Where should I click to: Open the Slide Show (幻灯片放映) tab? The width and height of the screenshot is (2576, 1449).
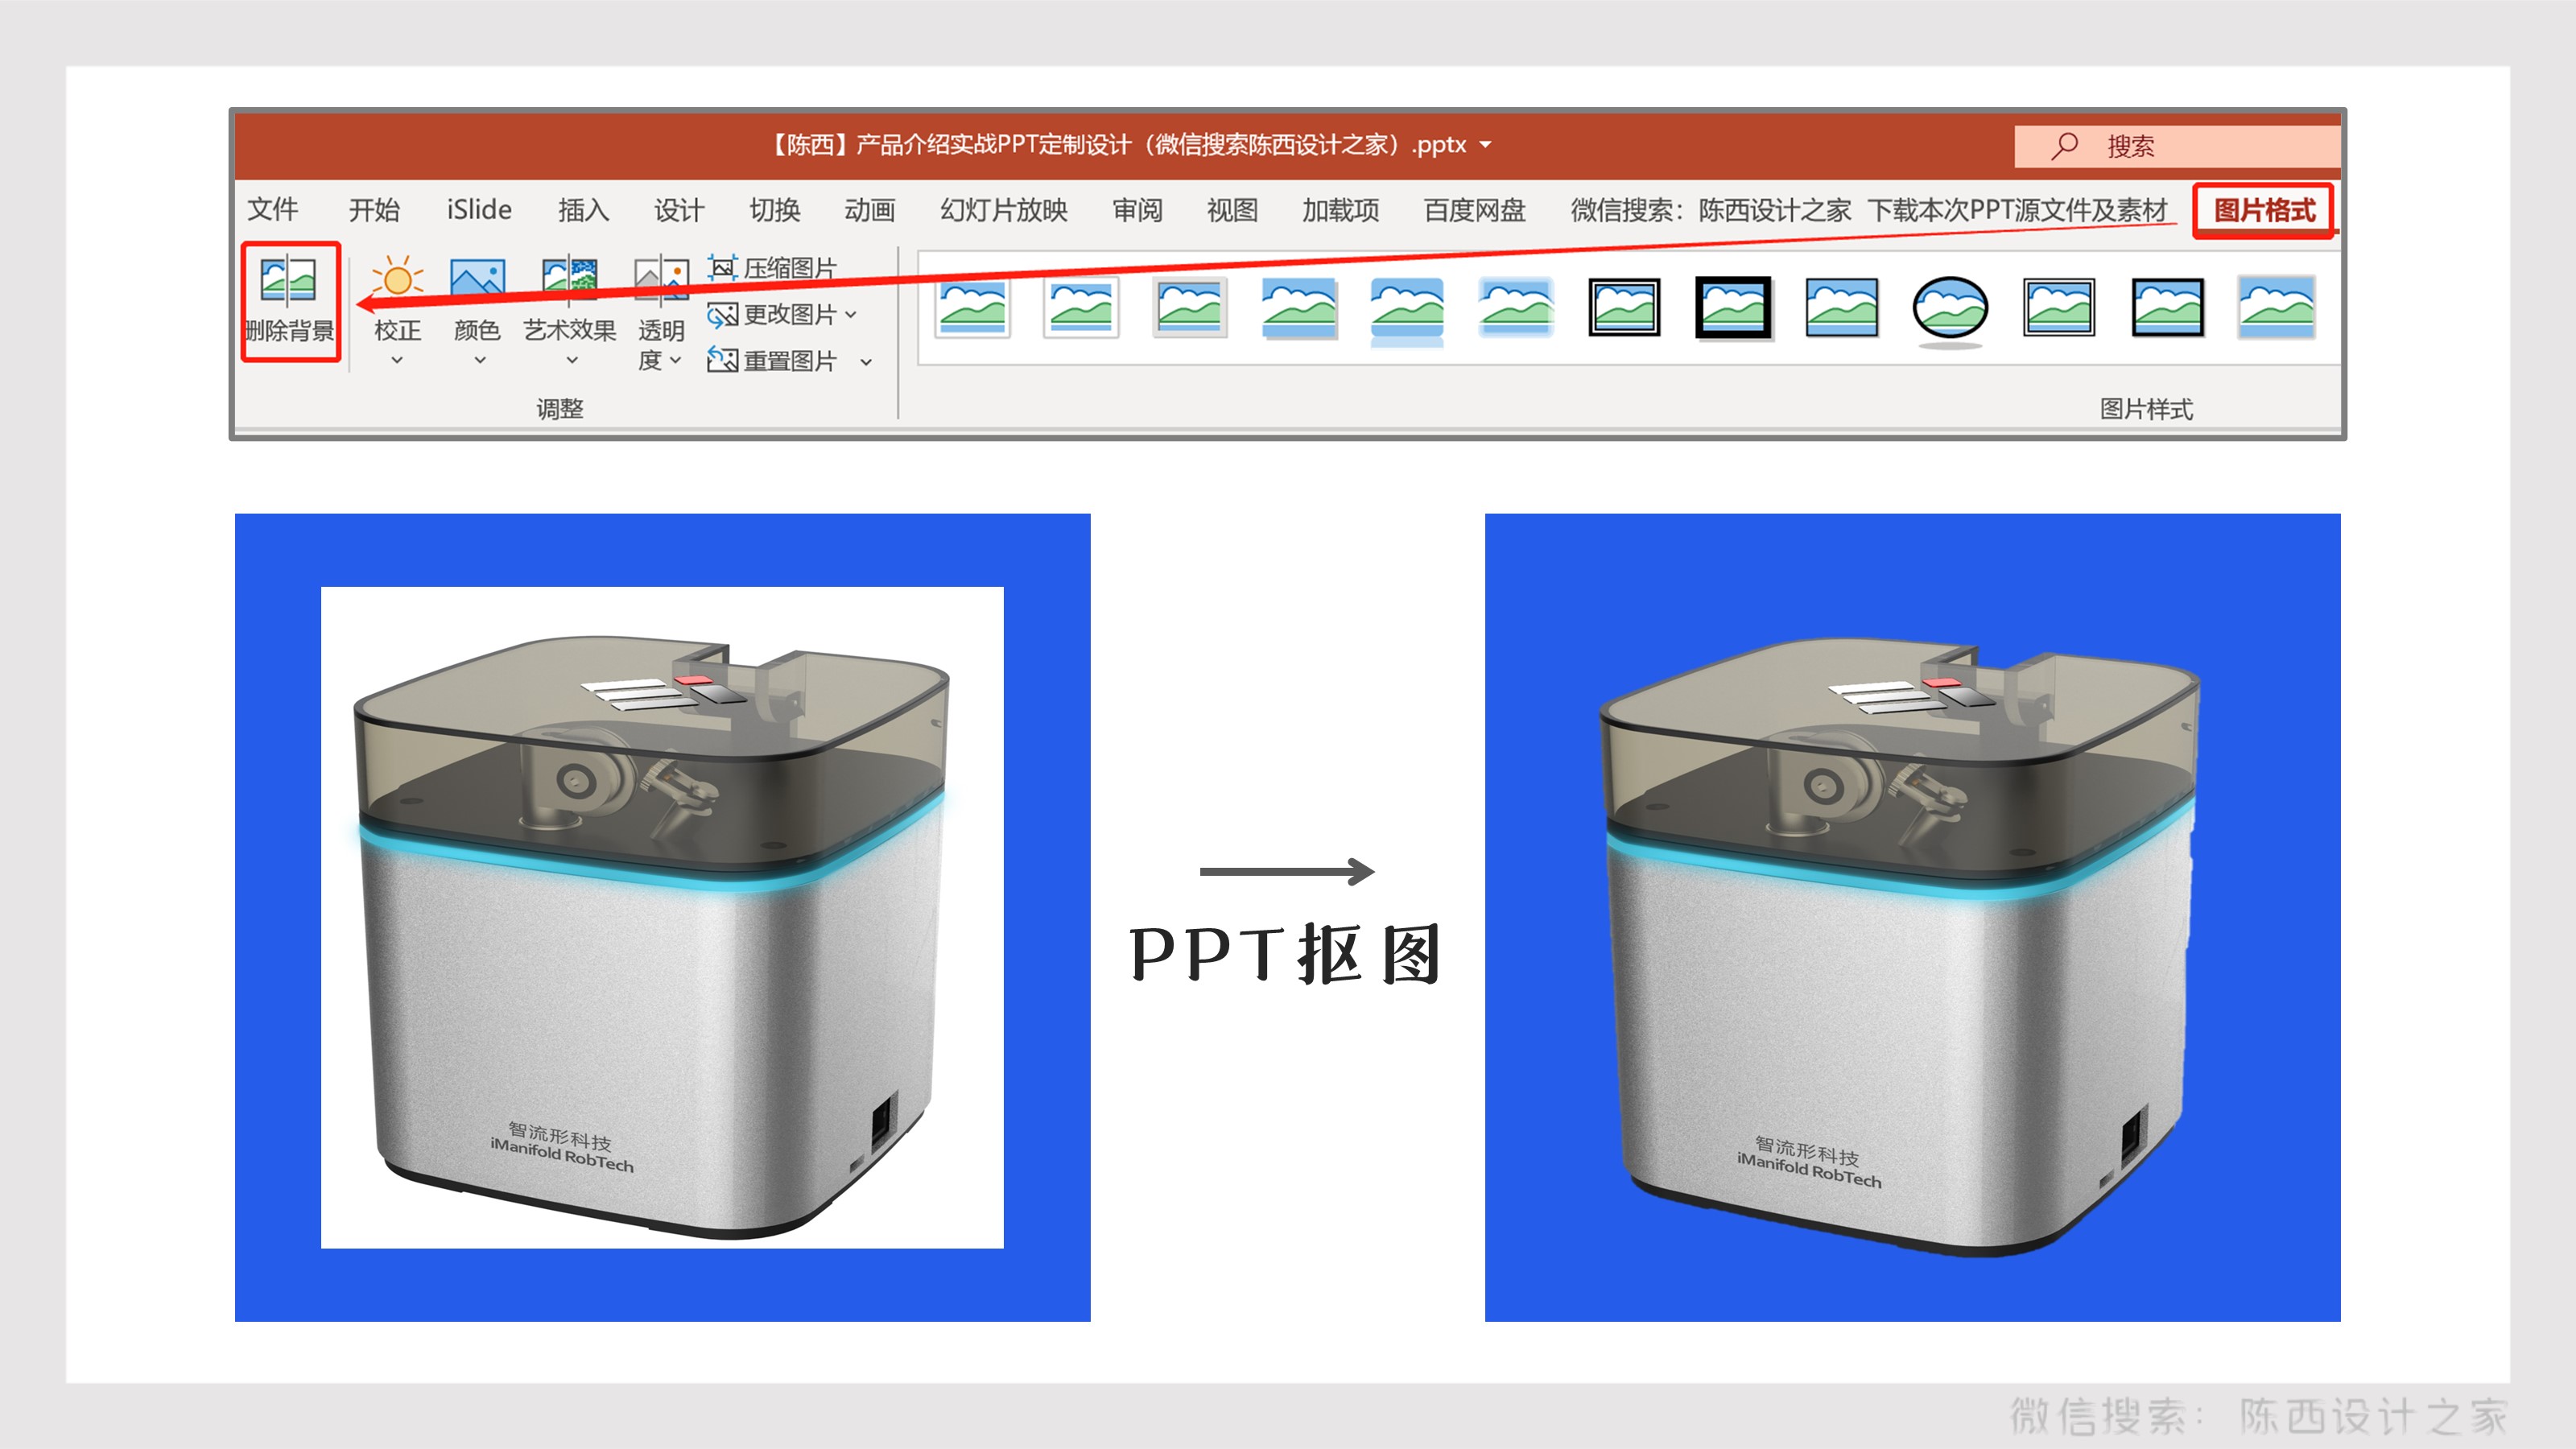[1003, 210]
